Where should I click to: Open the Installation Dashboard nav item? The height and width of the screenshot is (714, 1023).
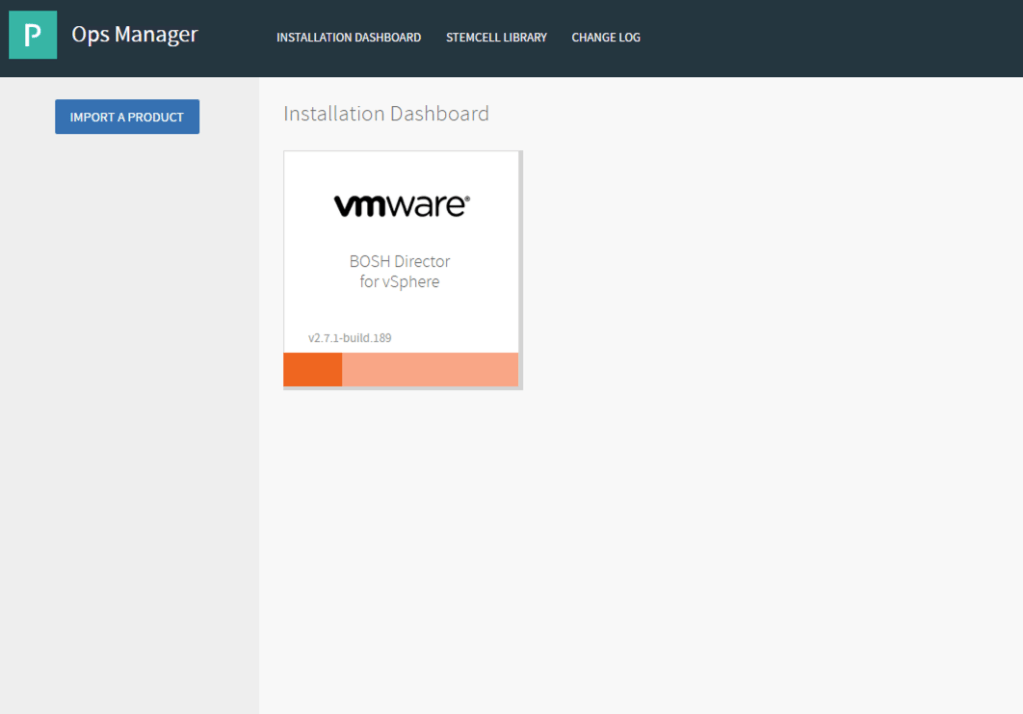pyautogui.click(x=348, y=38)
